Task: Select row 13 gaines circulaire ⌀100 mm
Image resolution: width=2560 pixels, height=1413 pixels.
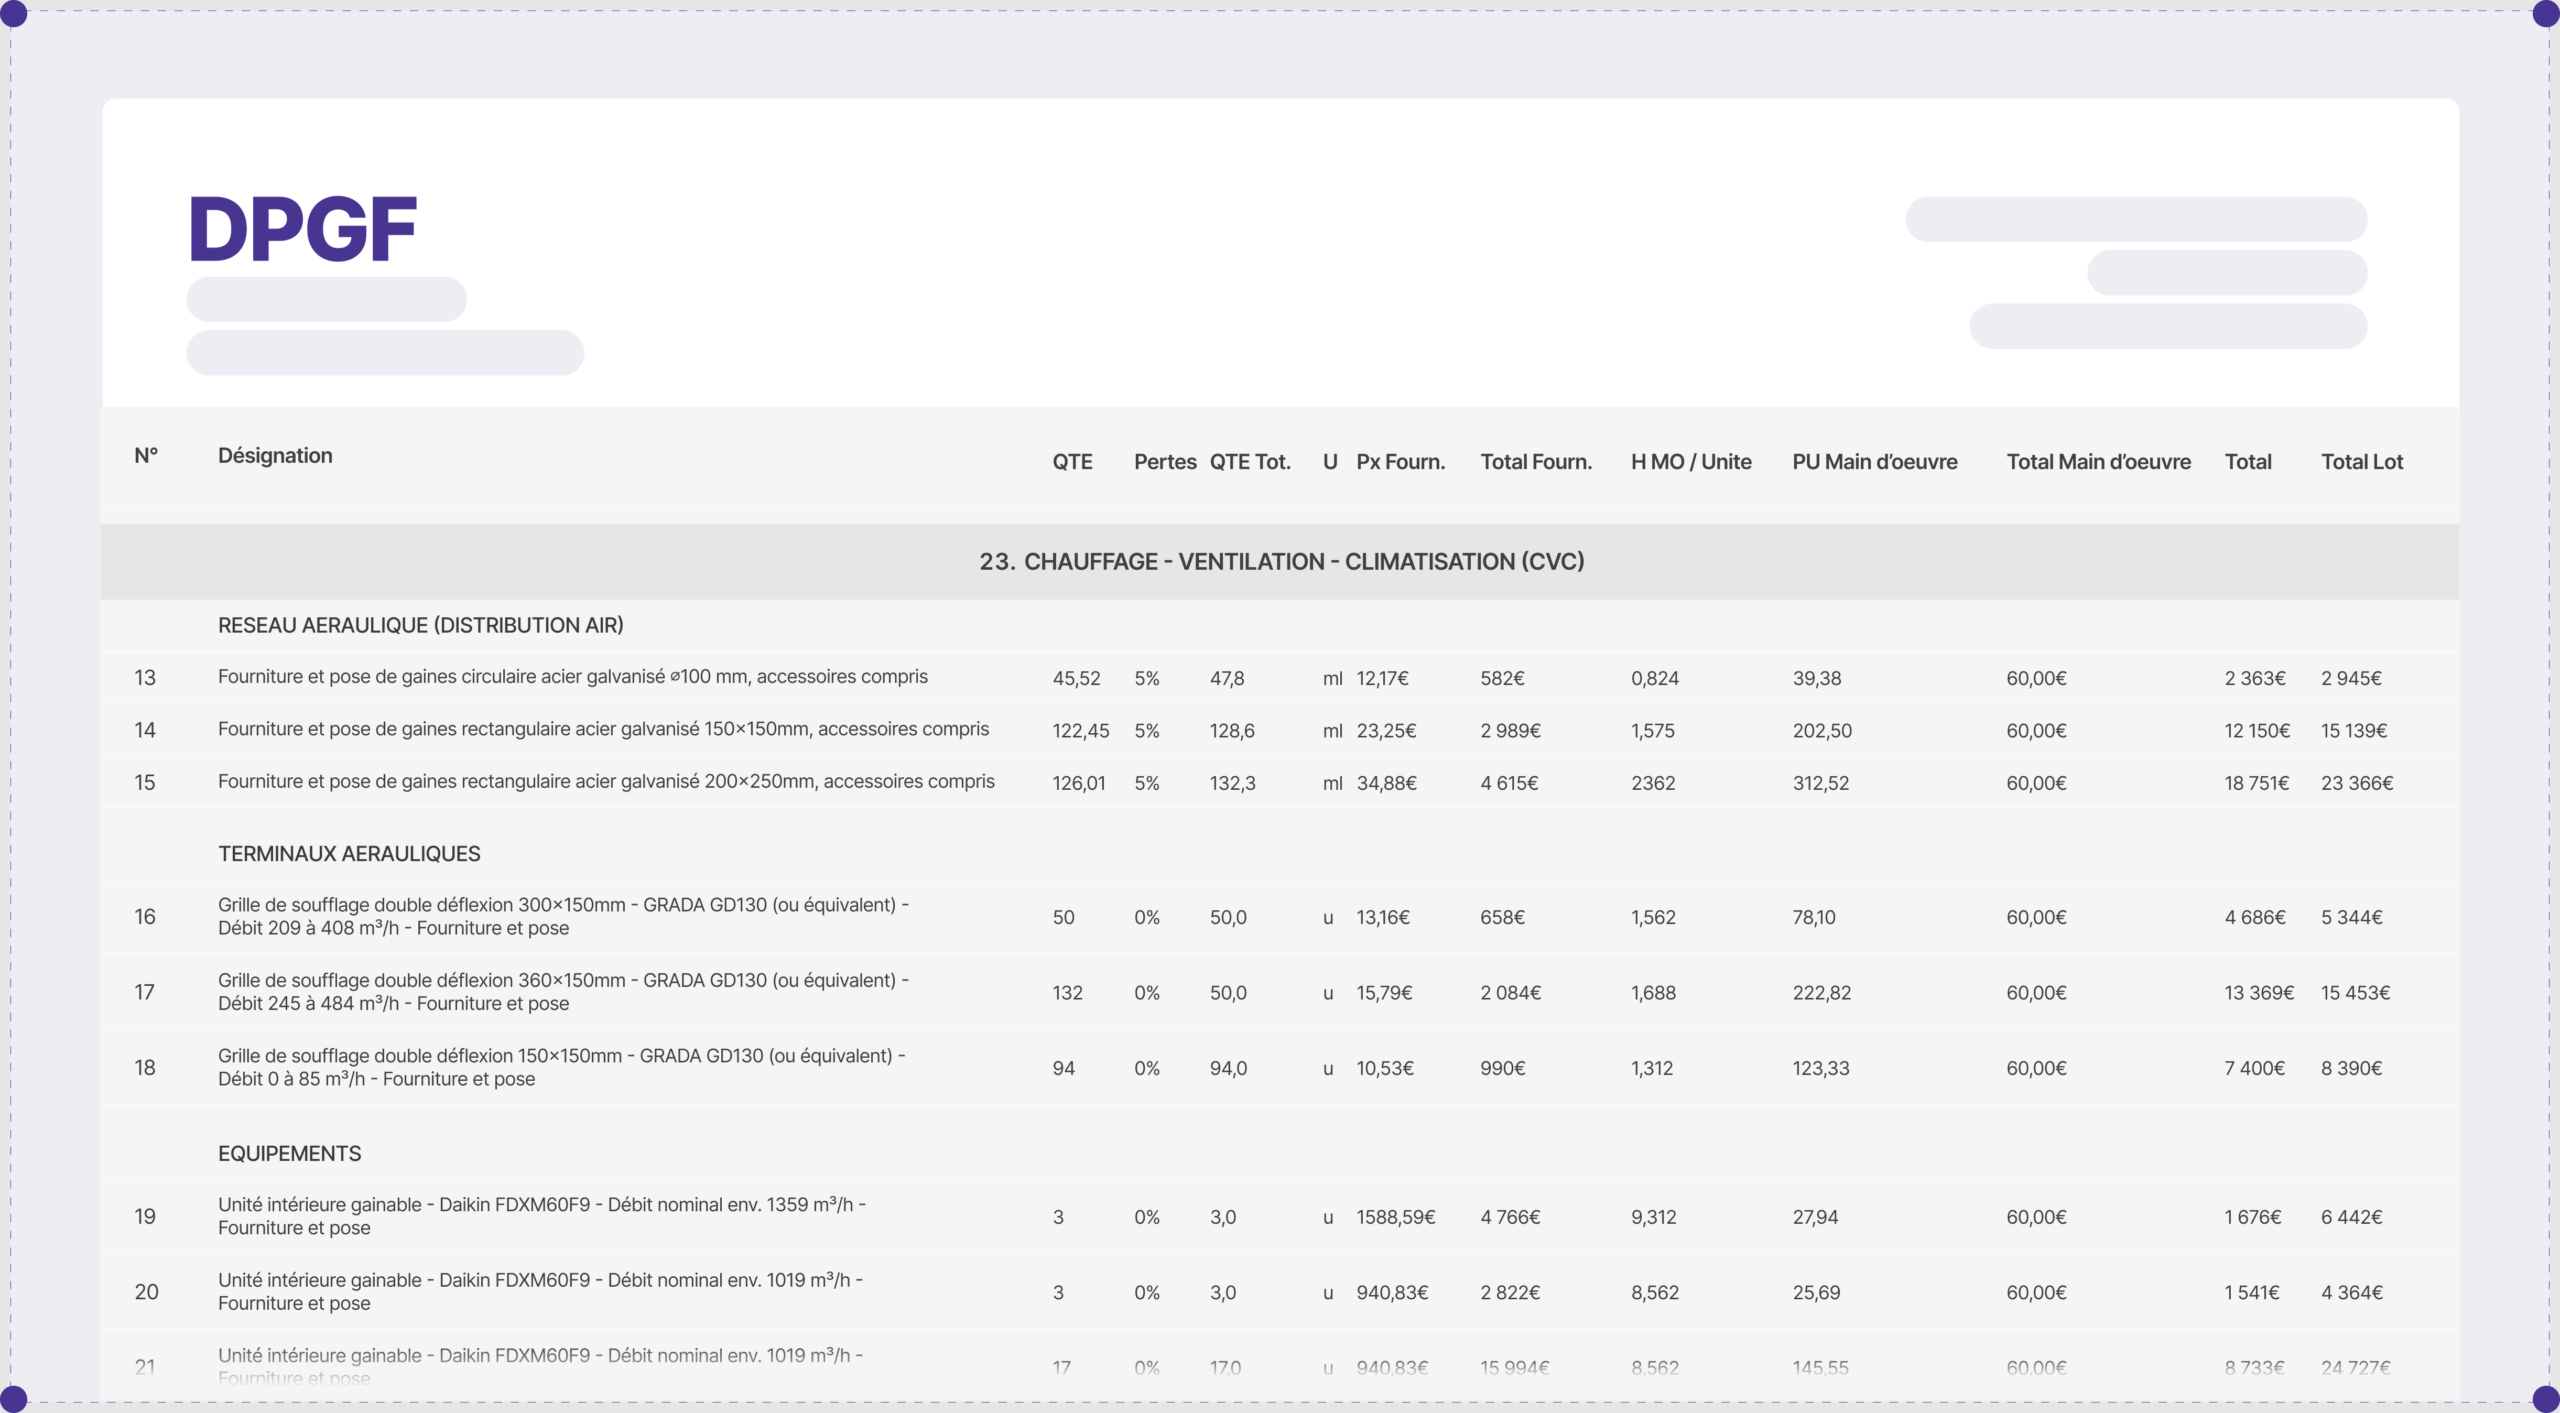Action: tap(572, 677)
